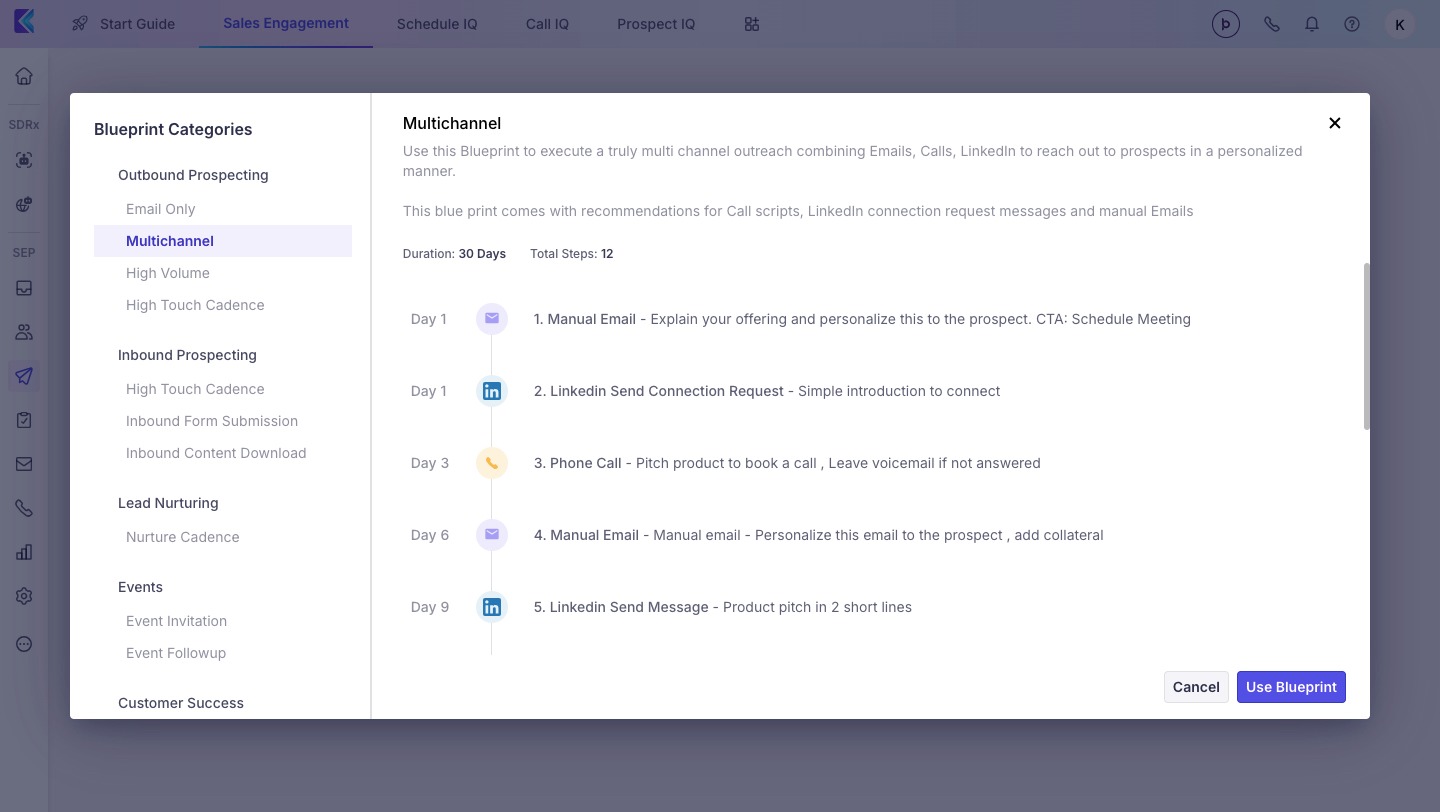
Task: Click the 'Duration: 30 Days' text
Action: [x=454, y=254]
